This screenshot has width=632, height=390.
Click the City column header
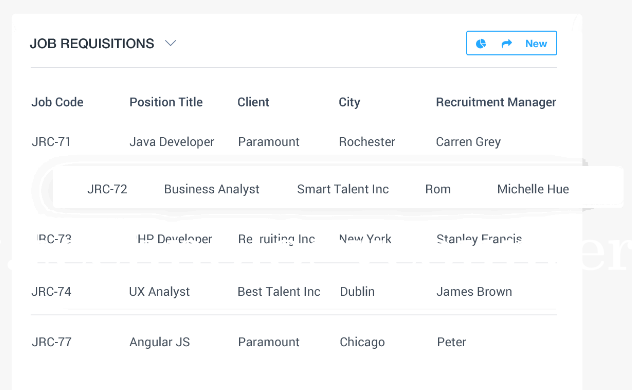[x=349, y=102]
